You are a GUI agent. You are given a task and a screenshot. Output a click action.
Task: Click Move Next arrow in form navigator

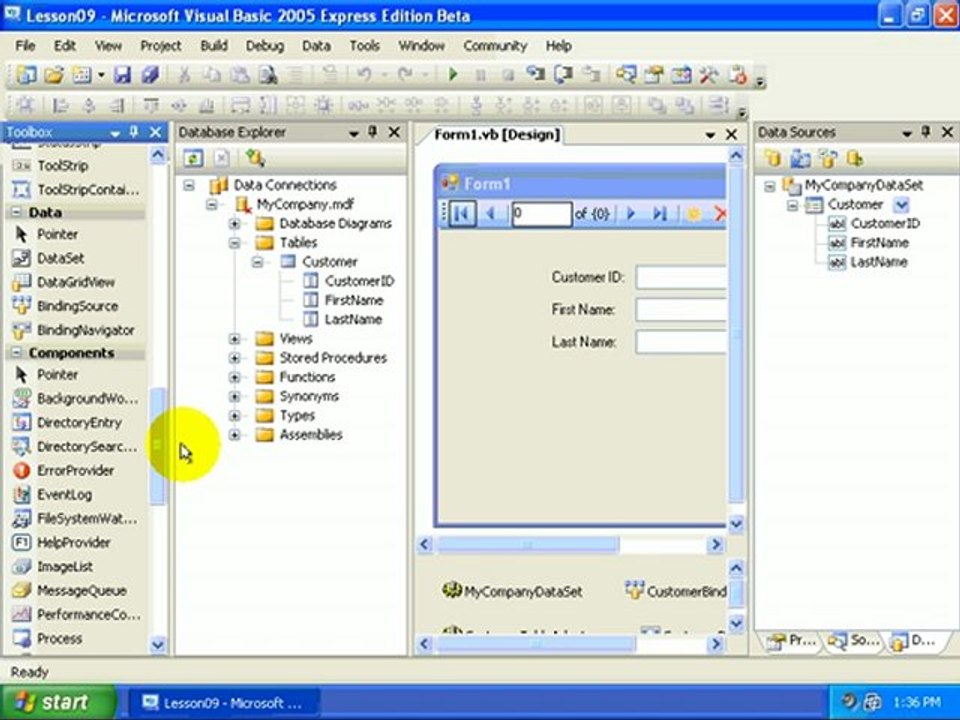click(x=631, y=214)
